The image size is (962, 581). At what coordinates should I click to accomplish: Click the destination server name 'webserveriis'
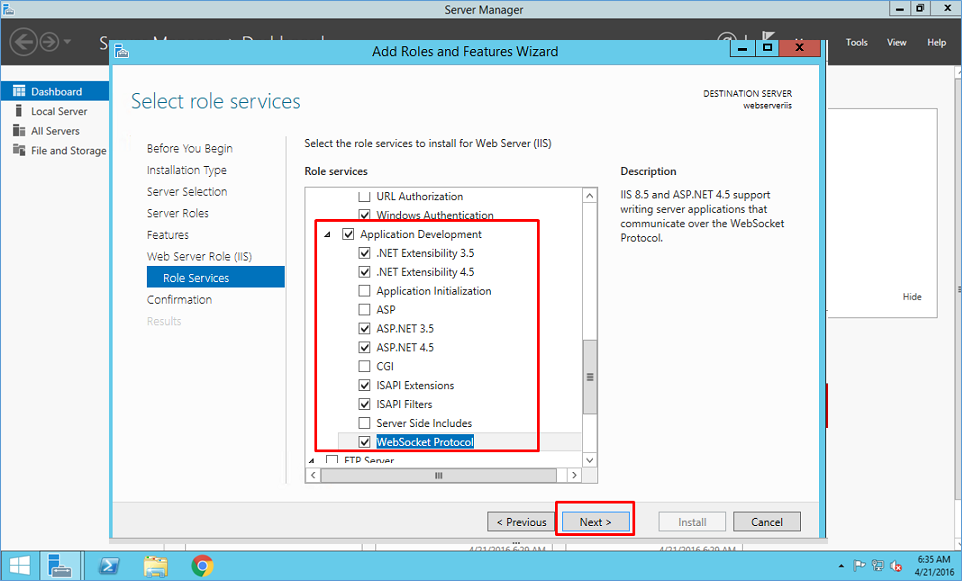[767, 106]
